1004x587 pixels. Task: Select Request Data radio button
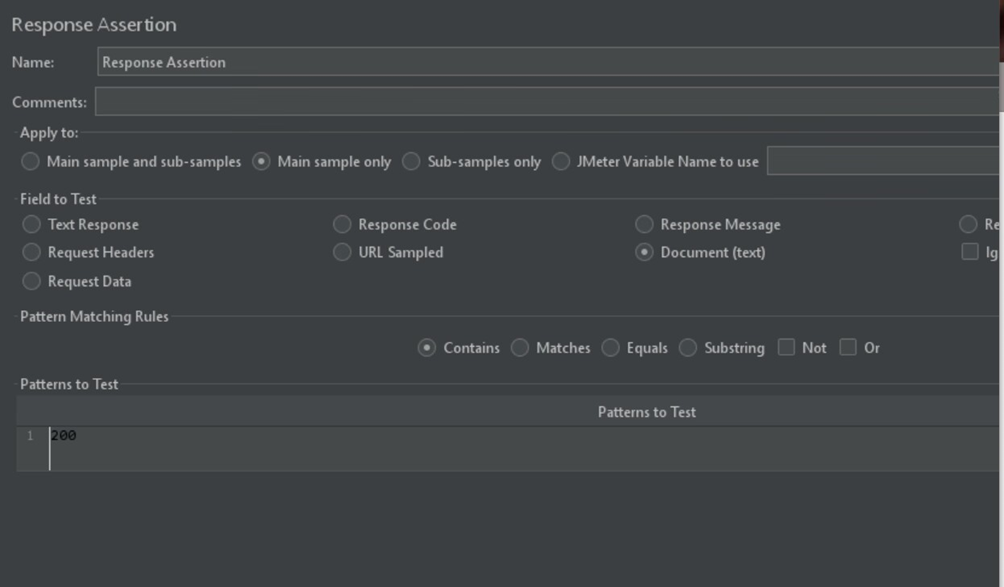[x=32, y=281]
